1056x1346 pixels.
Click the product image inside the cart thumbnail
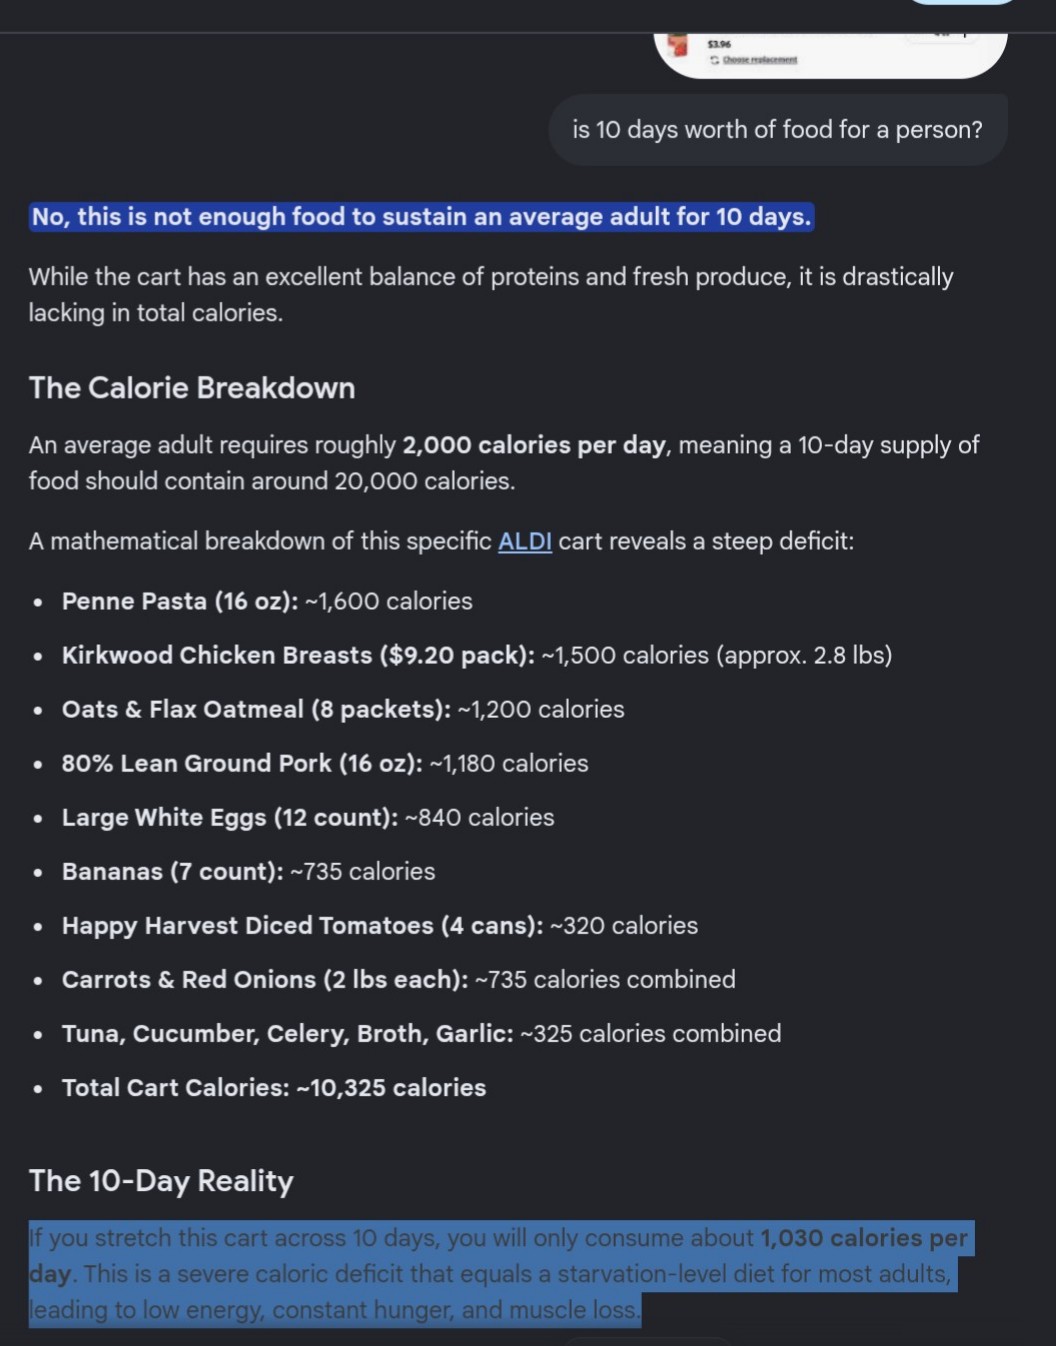click(x=679, y=45)
